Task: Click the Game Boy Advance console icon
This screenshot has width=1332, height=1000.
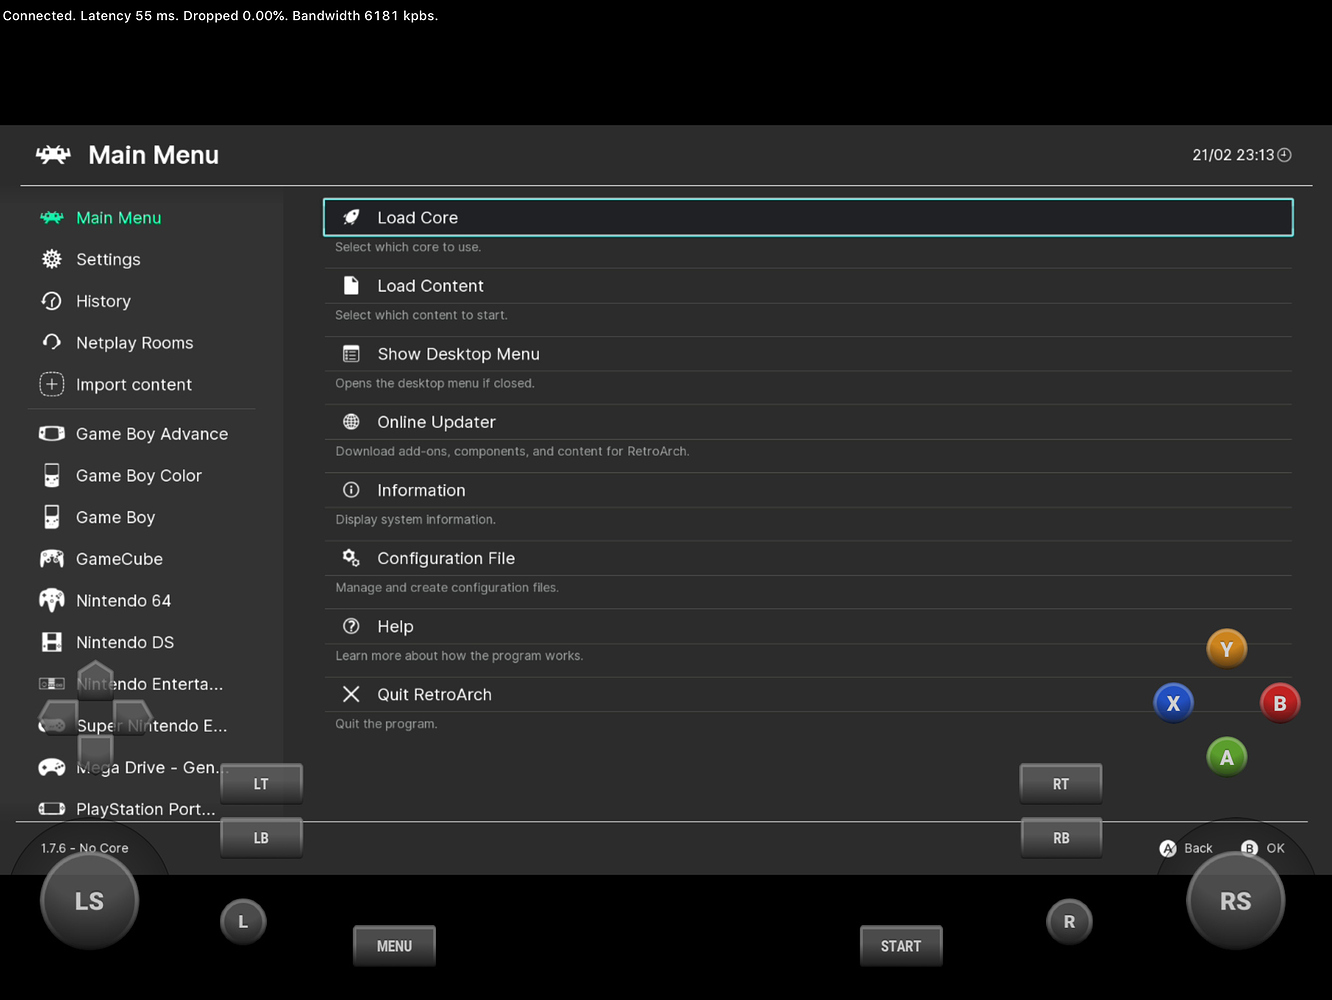Action: click(52, 433)
